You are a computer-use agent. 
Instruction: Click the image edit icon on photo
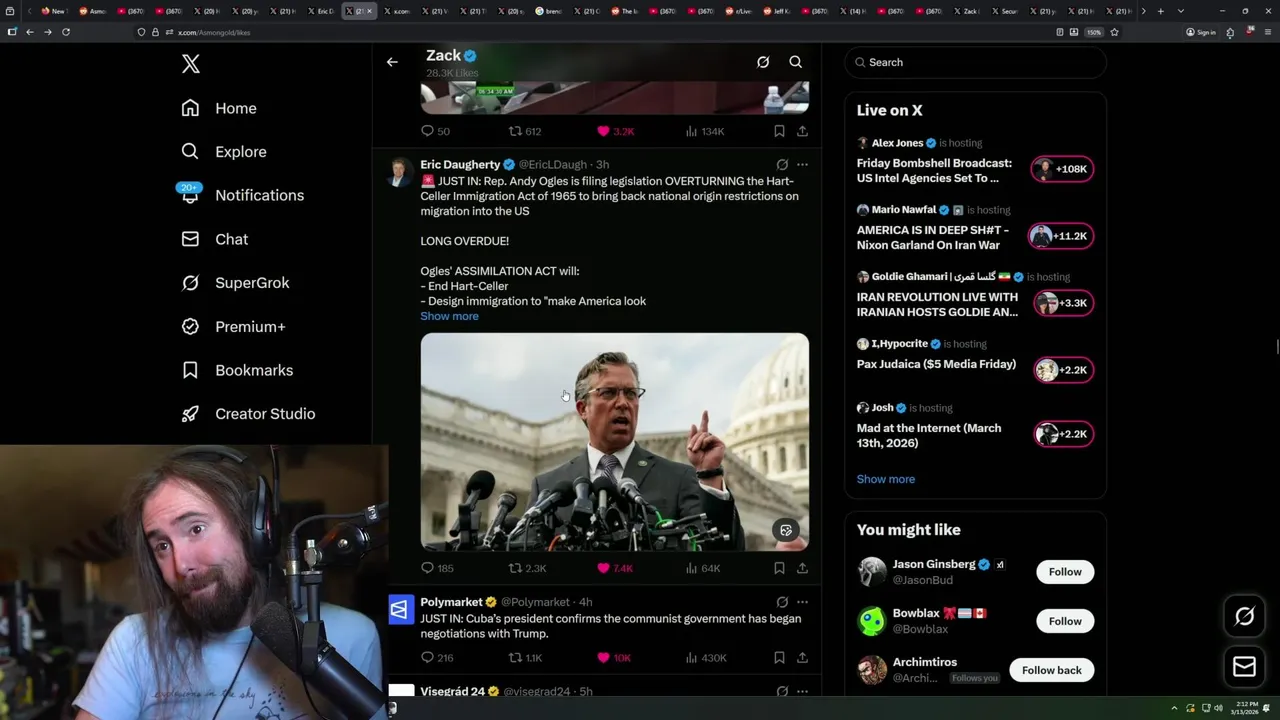(786, 530)
